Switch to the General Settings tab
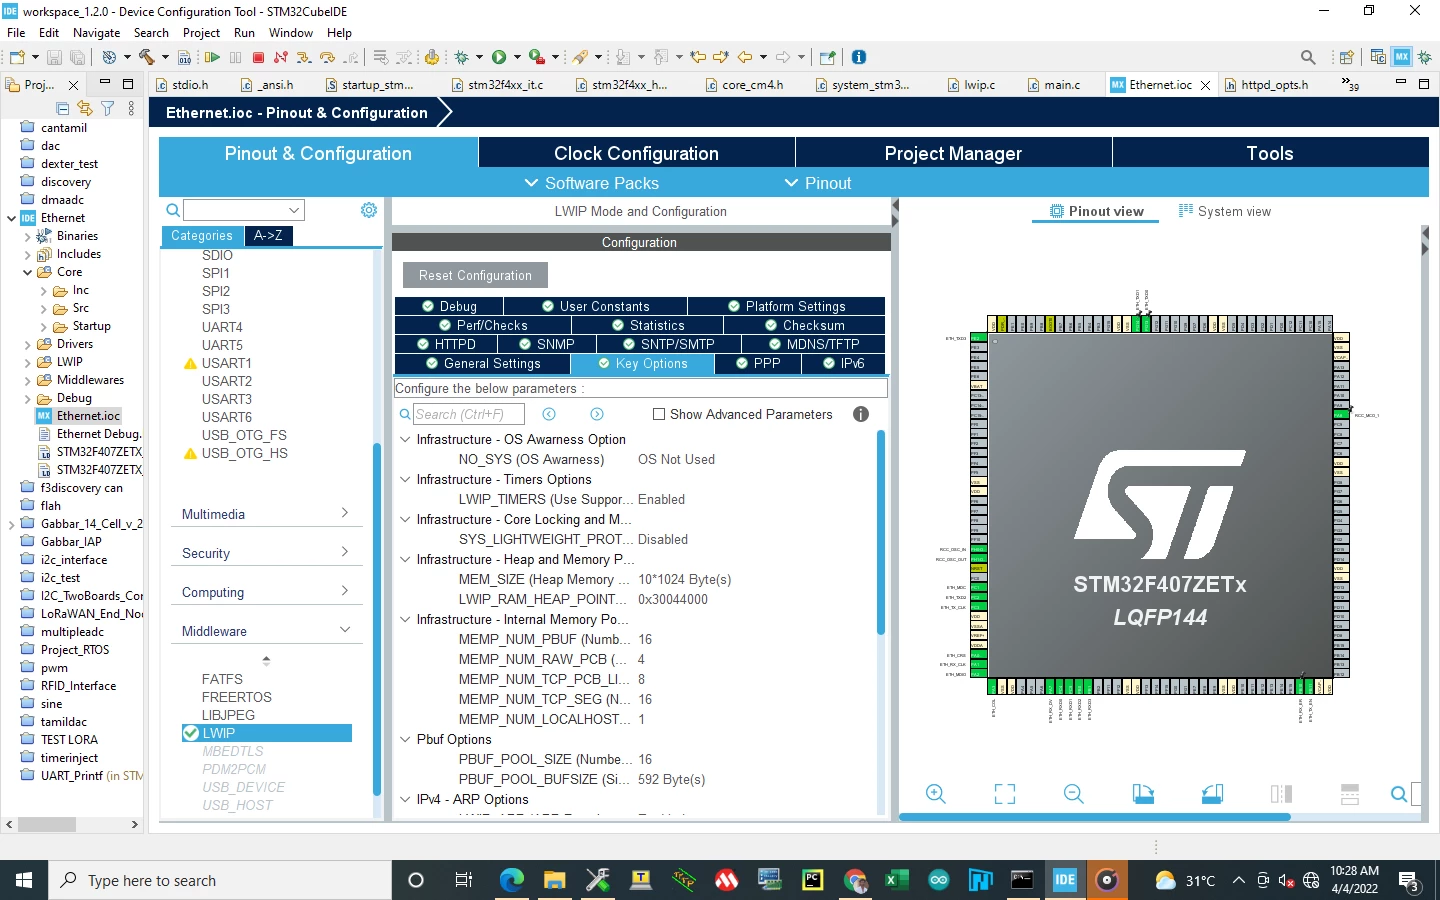Viewport: 1440px width, 900px height. (x=483, y=364)
